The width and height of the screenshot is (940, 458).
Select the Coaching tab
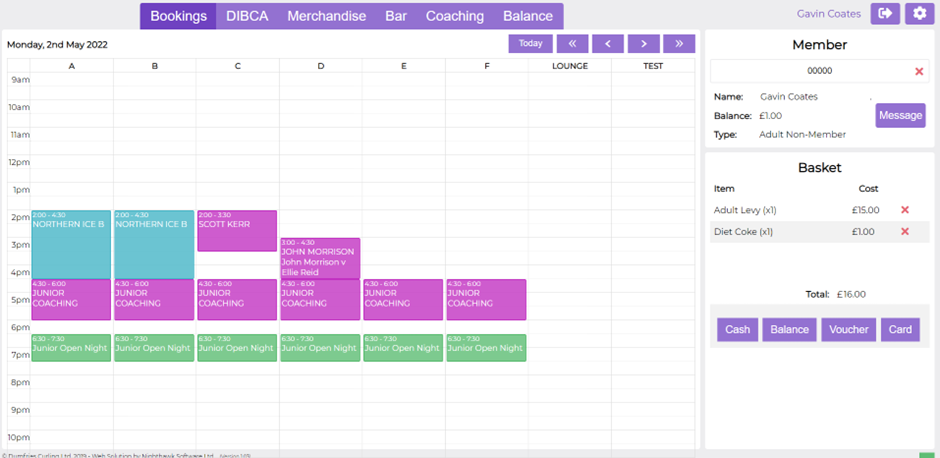click(x=454, y=16)
